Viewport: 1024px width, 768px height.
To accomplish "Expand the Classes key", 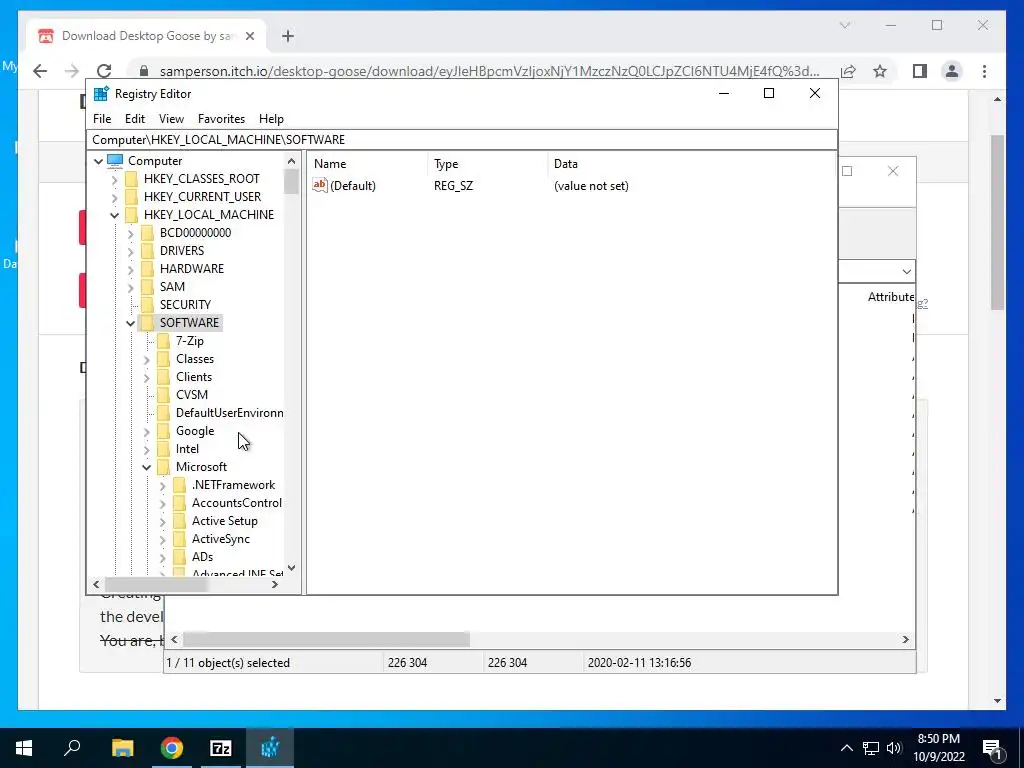I will (146, 359).
